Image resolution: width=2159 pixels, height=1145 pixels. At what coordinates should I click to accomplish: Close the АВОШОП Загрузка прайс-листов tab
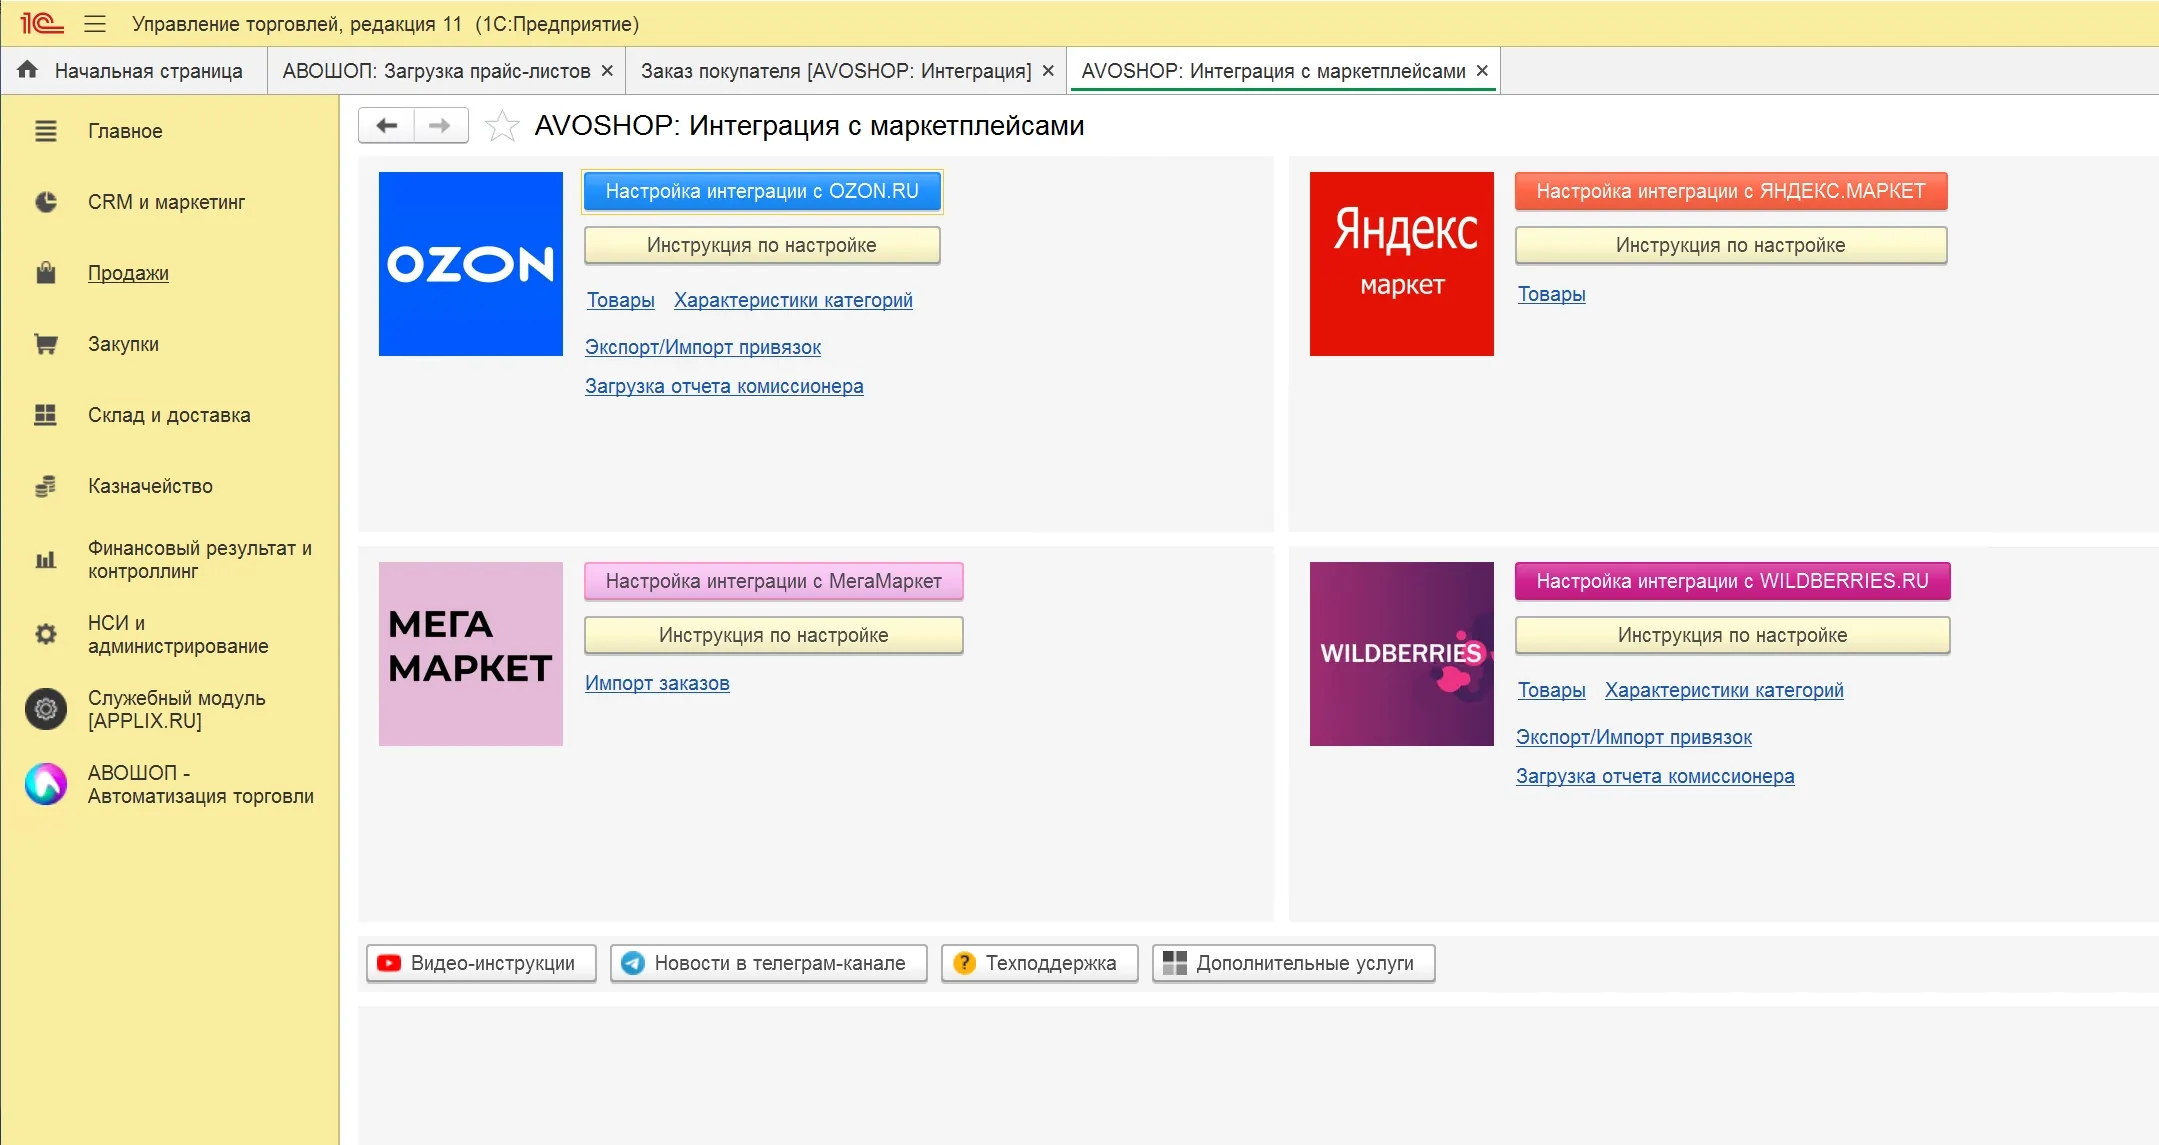607,71
